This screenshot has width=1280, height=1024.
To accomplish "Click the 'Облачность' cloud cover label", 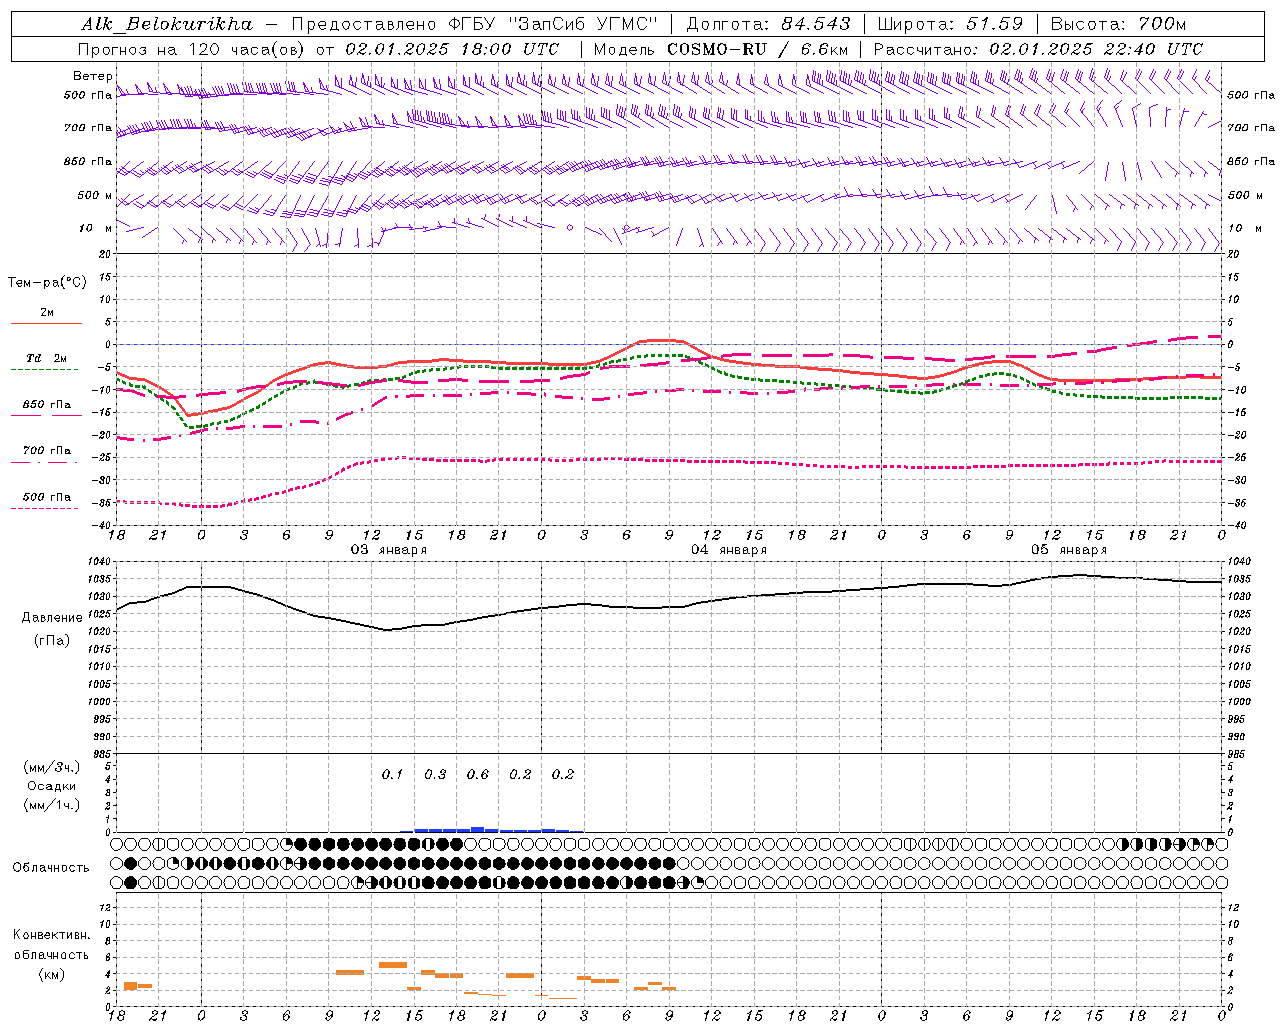I will click(51, 867).
